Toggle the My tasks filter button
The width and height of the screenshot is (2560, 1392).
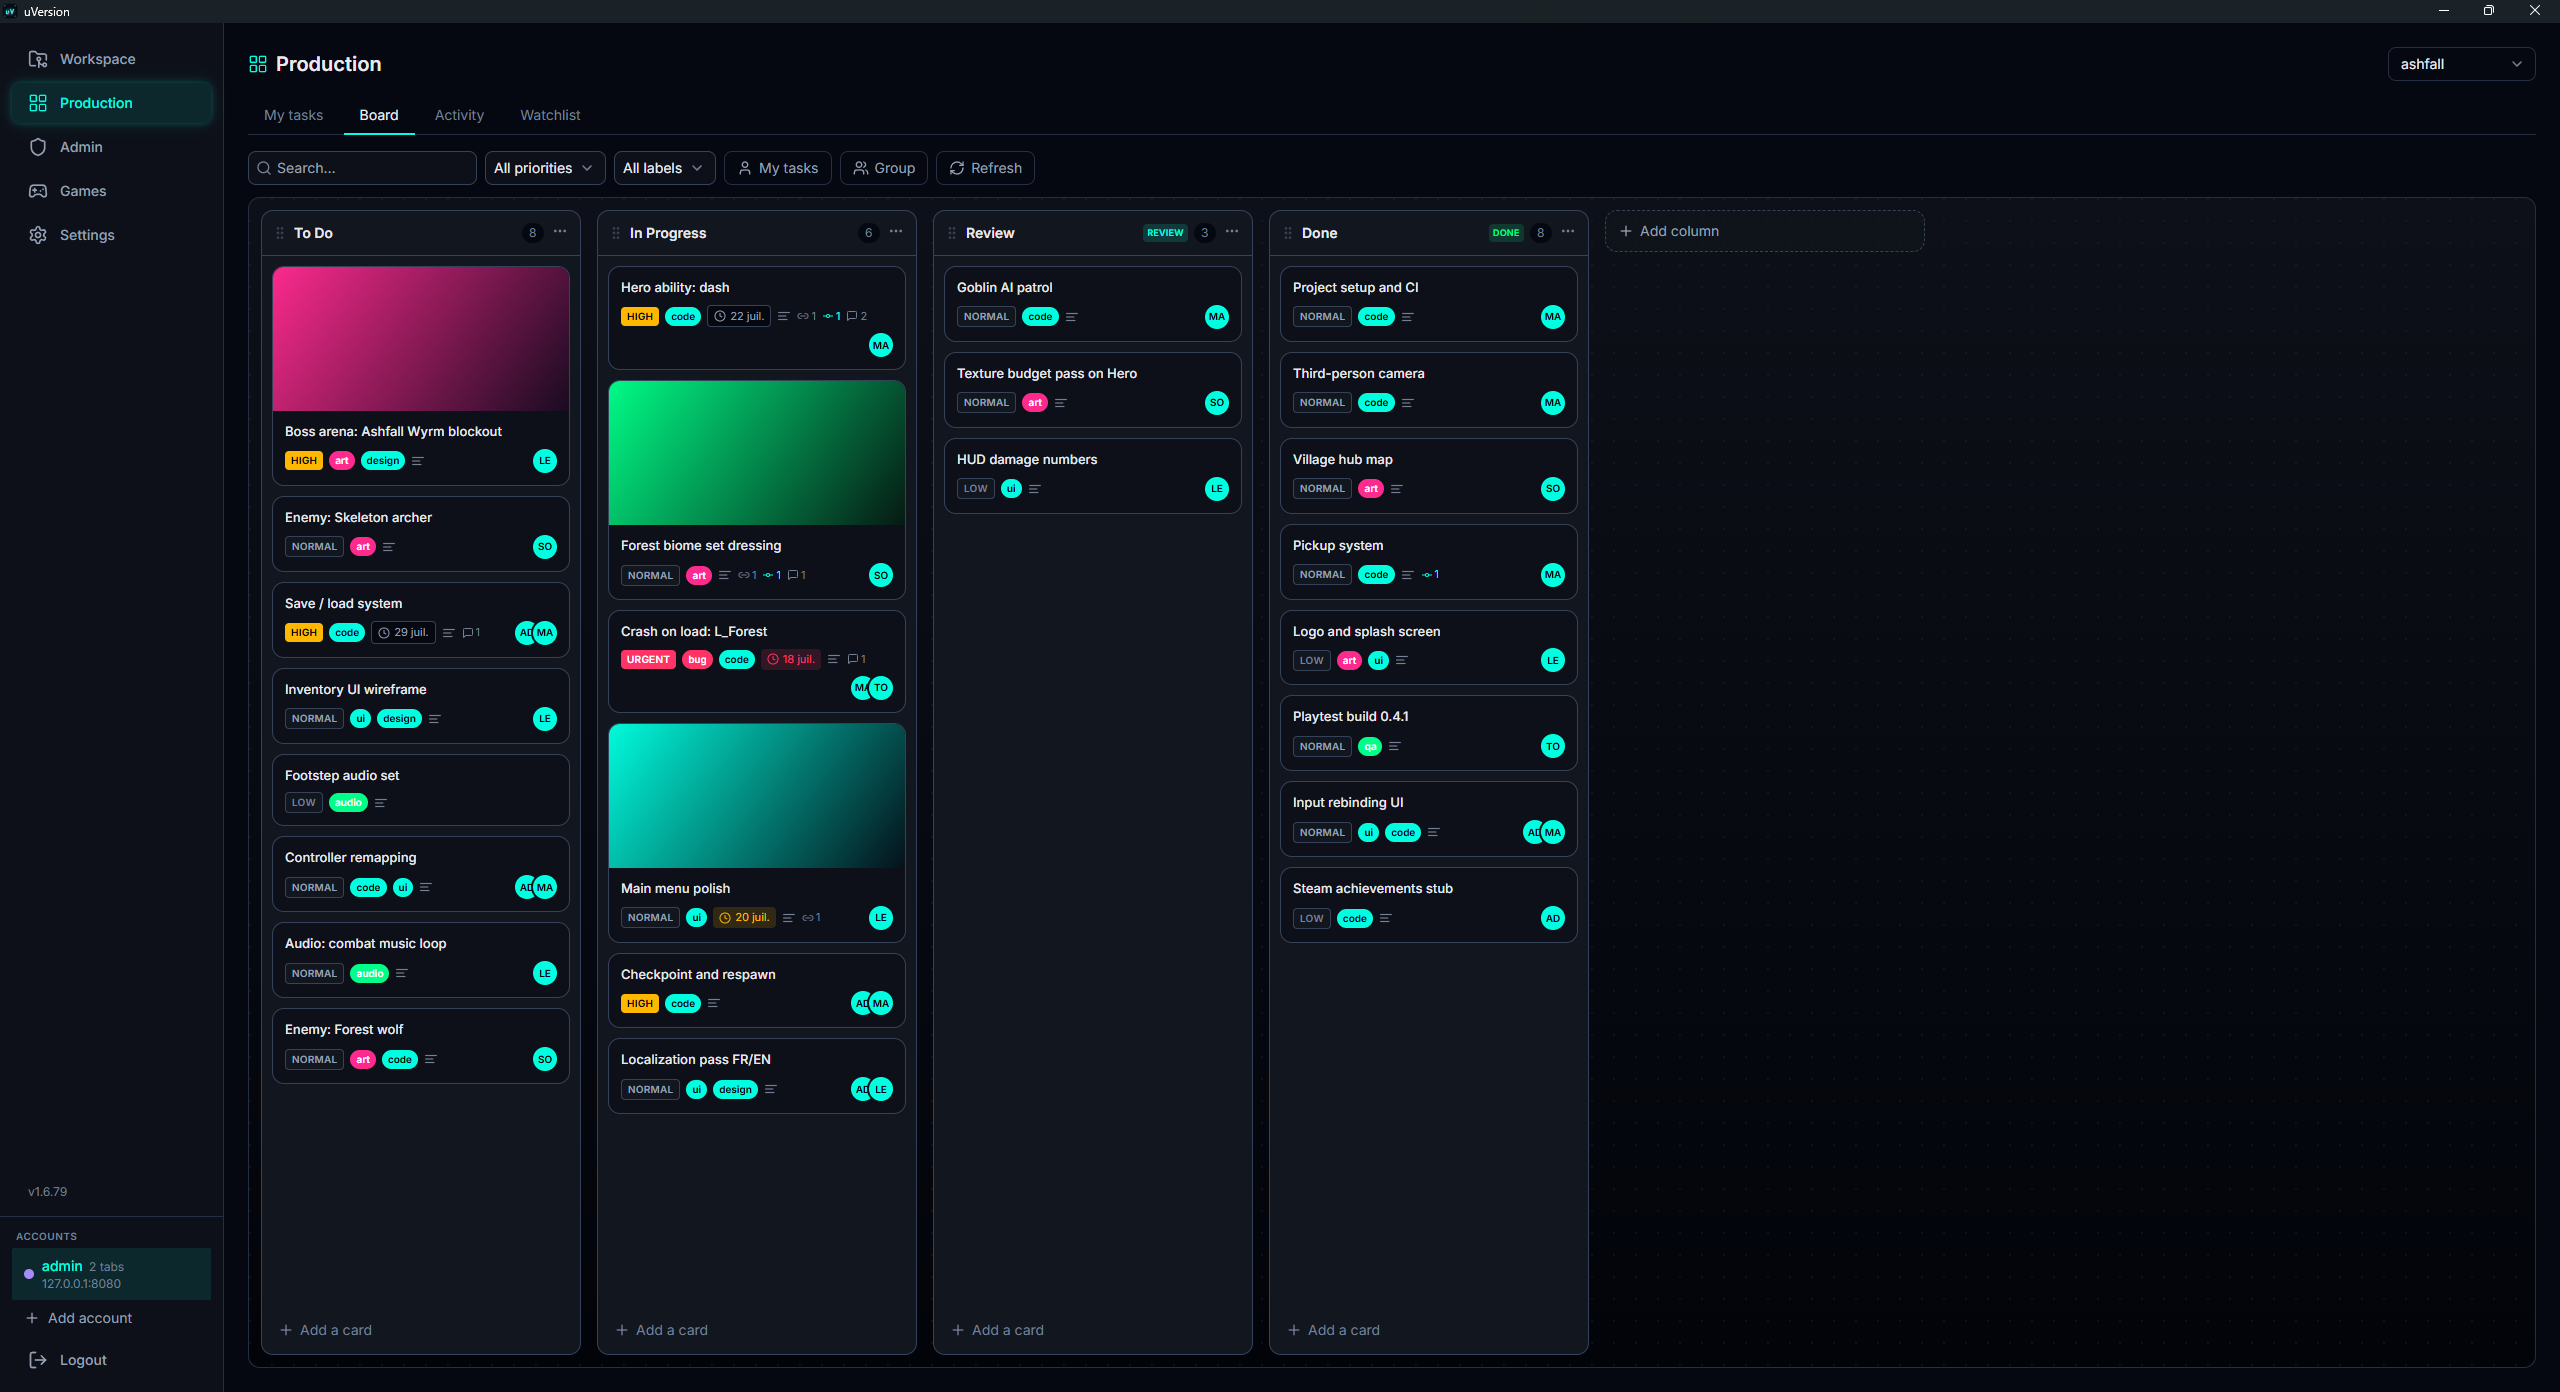point(778,168)
